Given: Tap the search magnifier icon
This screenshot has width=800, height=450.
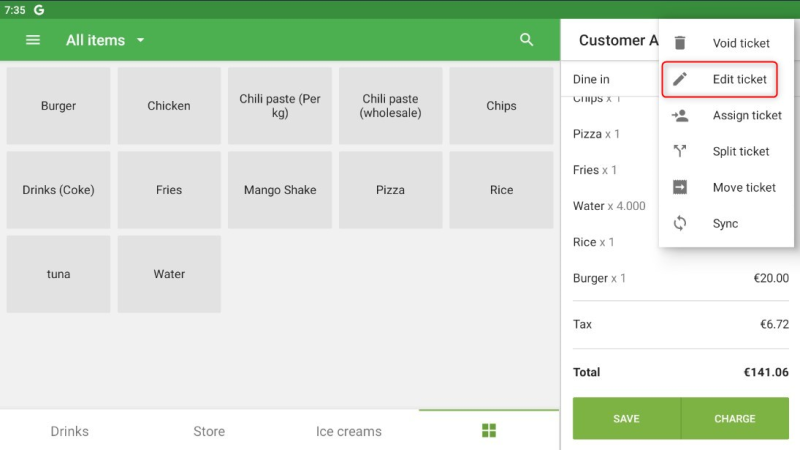Looking at the screenshot, I should [527, 40].
